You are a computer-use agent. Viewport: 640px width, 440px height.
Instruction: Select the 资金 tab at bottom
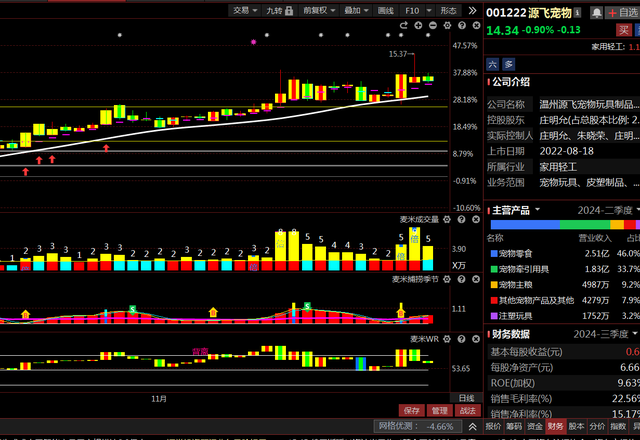(x=536, y=426)
